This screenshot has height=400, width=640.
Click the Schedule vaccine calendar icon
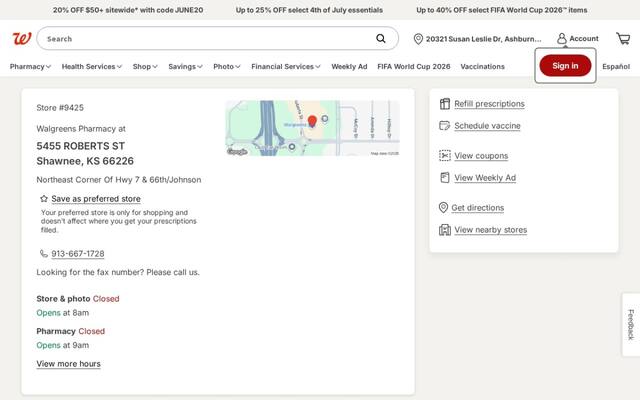(444, 126)
